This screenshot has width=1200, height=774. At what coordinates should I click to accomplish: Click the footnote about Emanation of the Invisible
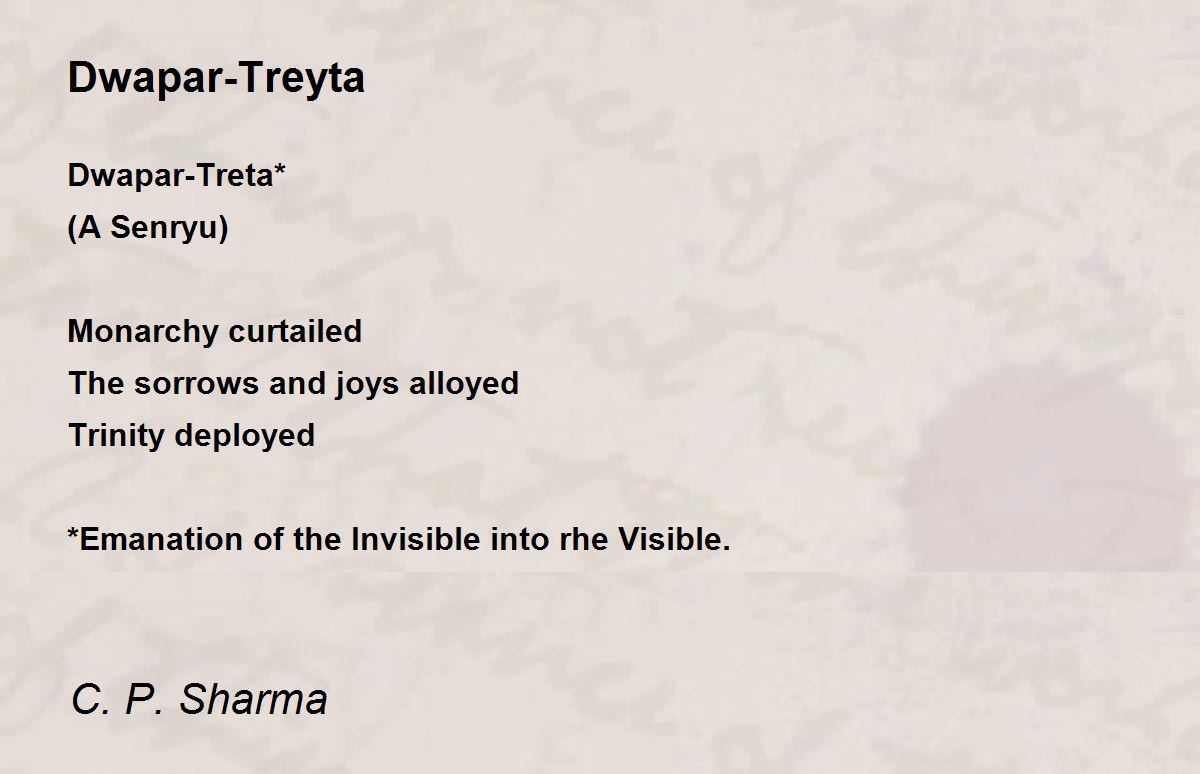[399, 540]
